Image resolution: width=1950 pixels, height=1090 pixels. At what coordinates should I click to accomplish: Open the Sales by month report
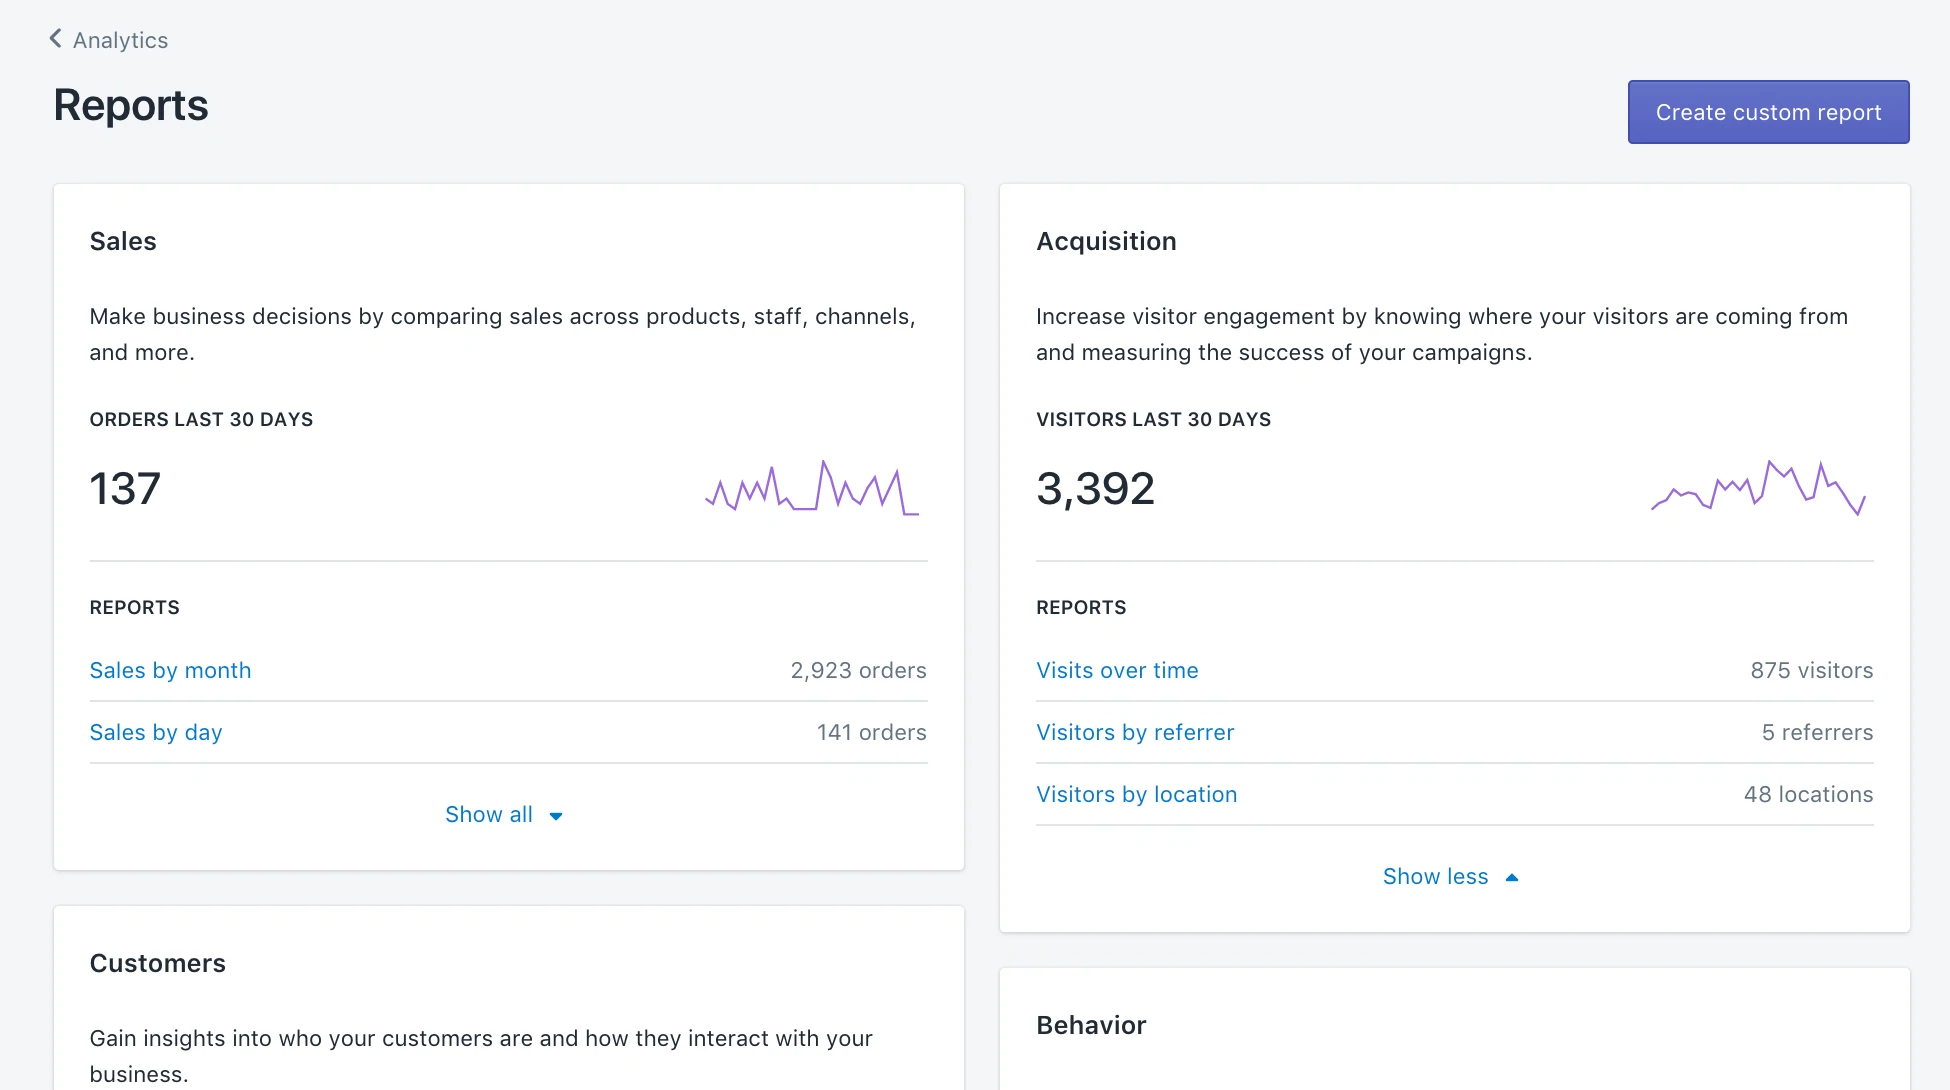tap(170, 670)
